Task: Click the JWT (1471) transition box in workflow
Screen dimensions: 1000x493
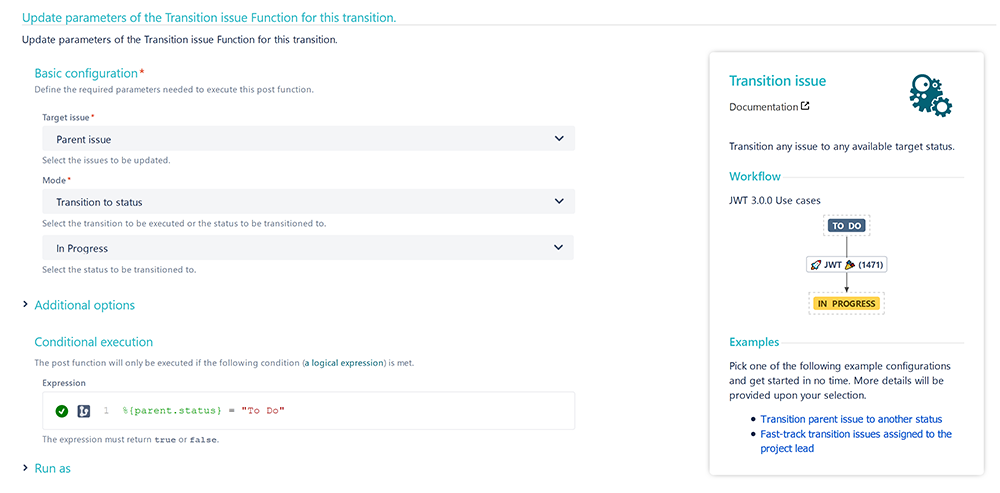Action: 846,265
